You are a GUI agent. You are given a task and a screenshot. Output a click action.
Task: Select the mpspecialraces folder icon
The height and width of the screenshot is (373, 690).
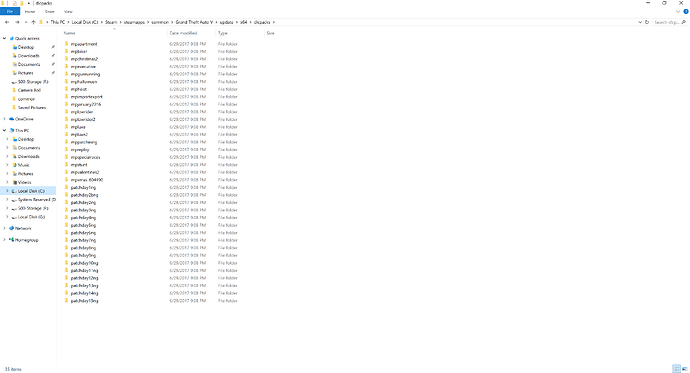(66, 157)
